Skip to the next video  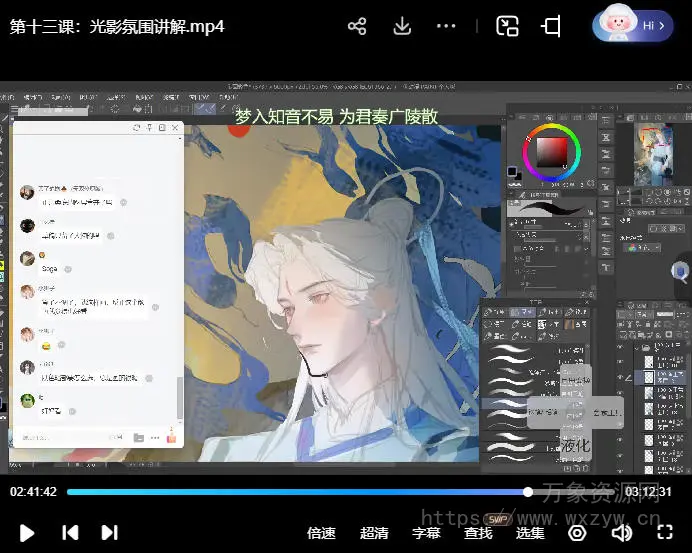click(110, 533)
